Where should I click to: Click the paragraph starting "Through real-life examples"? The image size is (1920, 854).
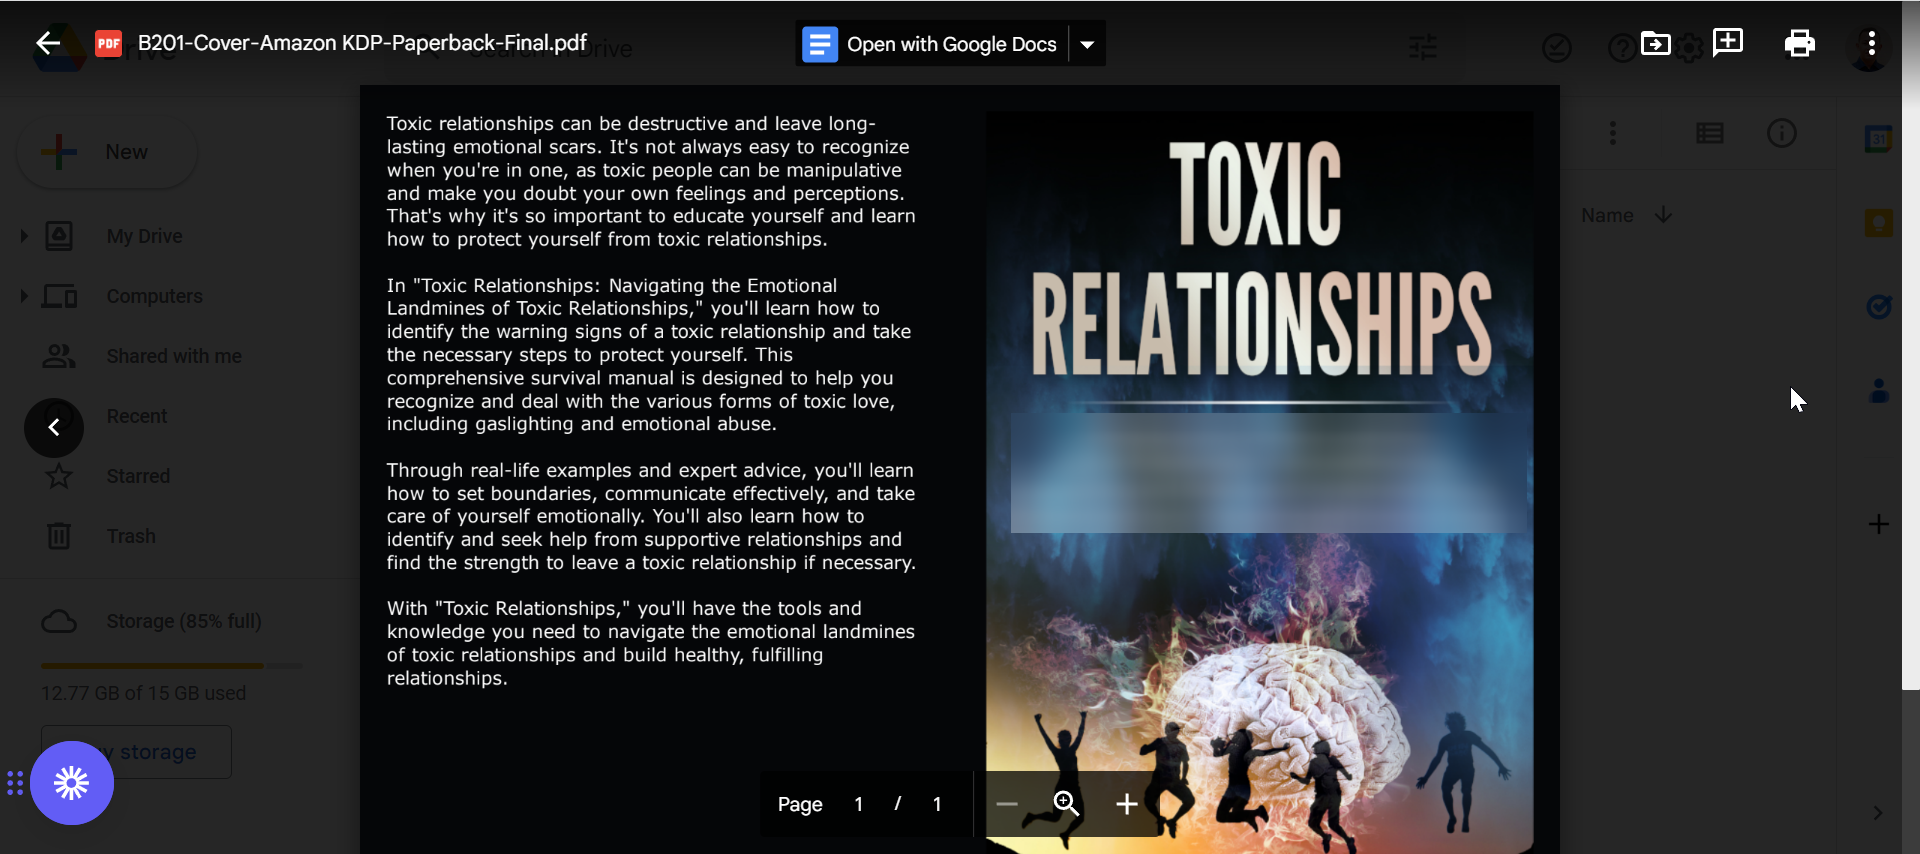[651, 516]
